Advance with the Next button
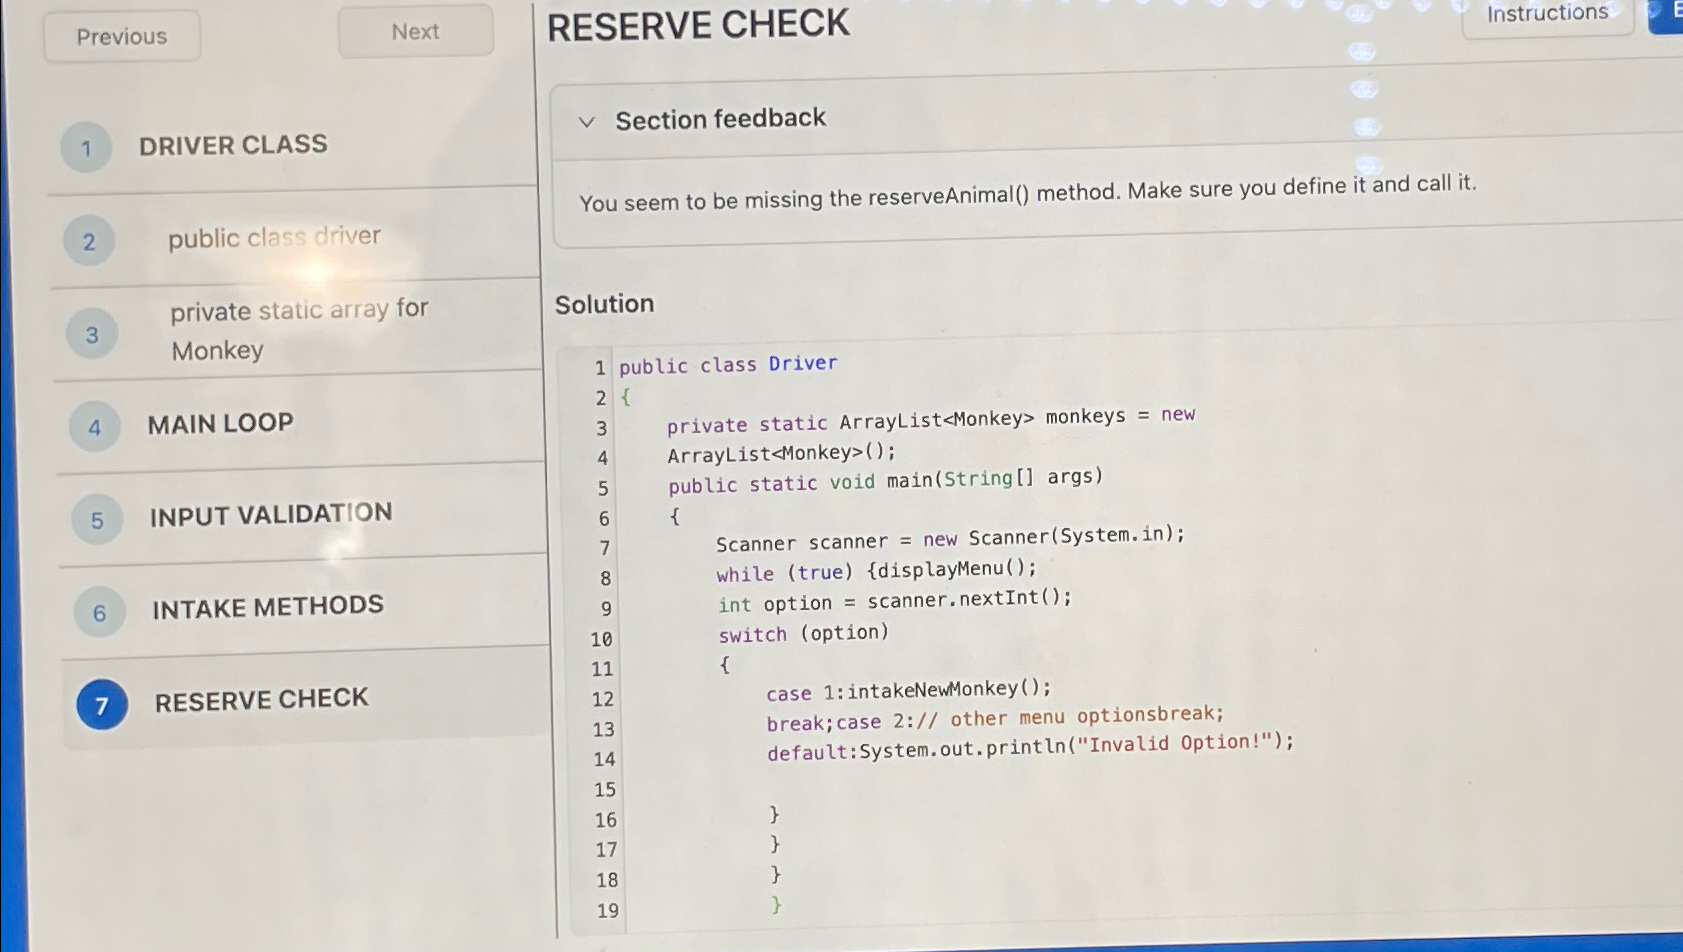Screen dimensions: 1683x952 pyautogui.click(x=415, y=31)
